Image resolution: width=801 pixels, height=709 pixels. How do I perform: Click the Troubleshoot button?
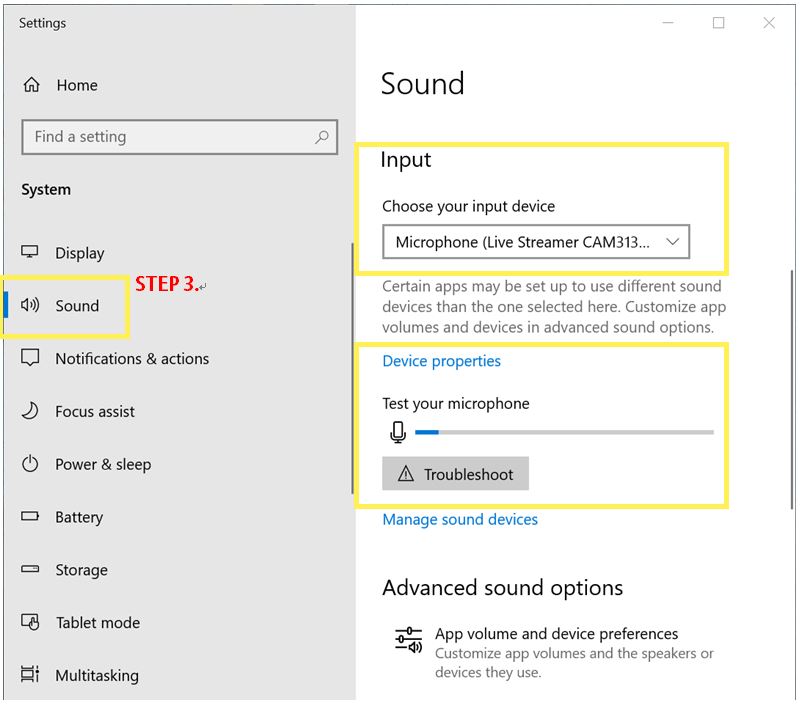click(455, 474)
